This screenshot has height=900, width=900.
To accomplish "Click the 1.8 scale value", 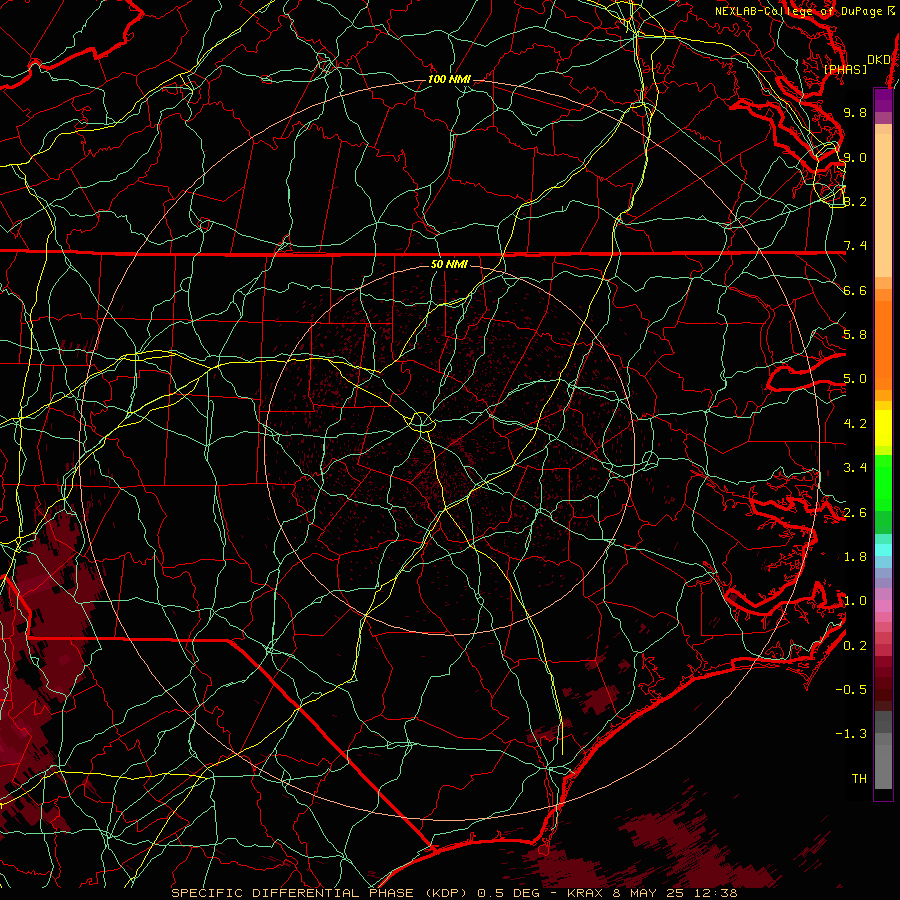I will pos(855,557).
